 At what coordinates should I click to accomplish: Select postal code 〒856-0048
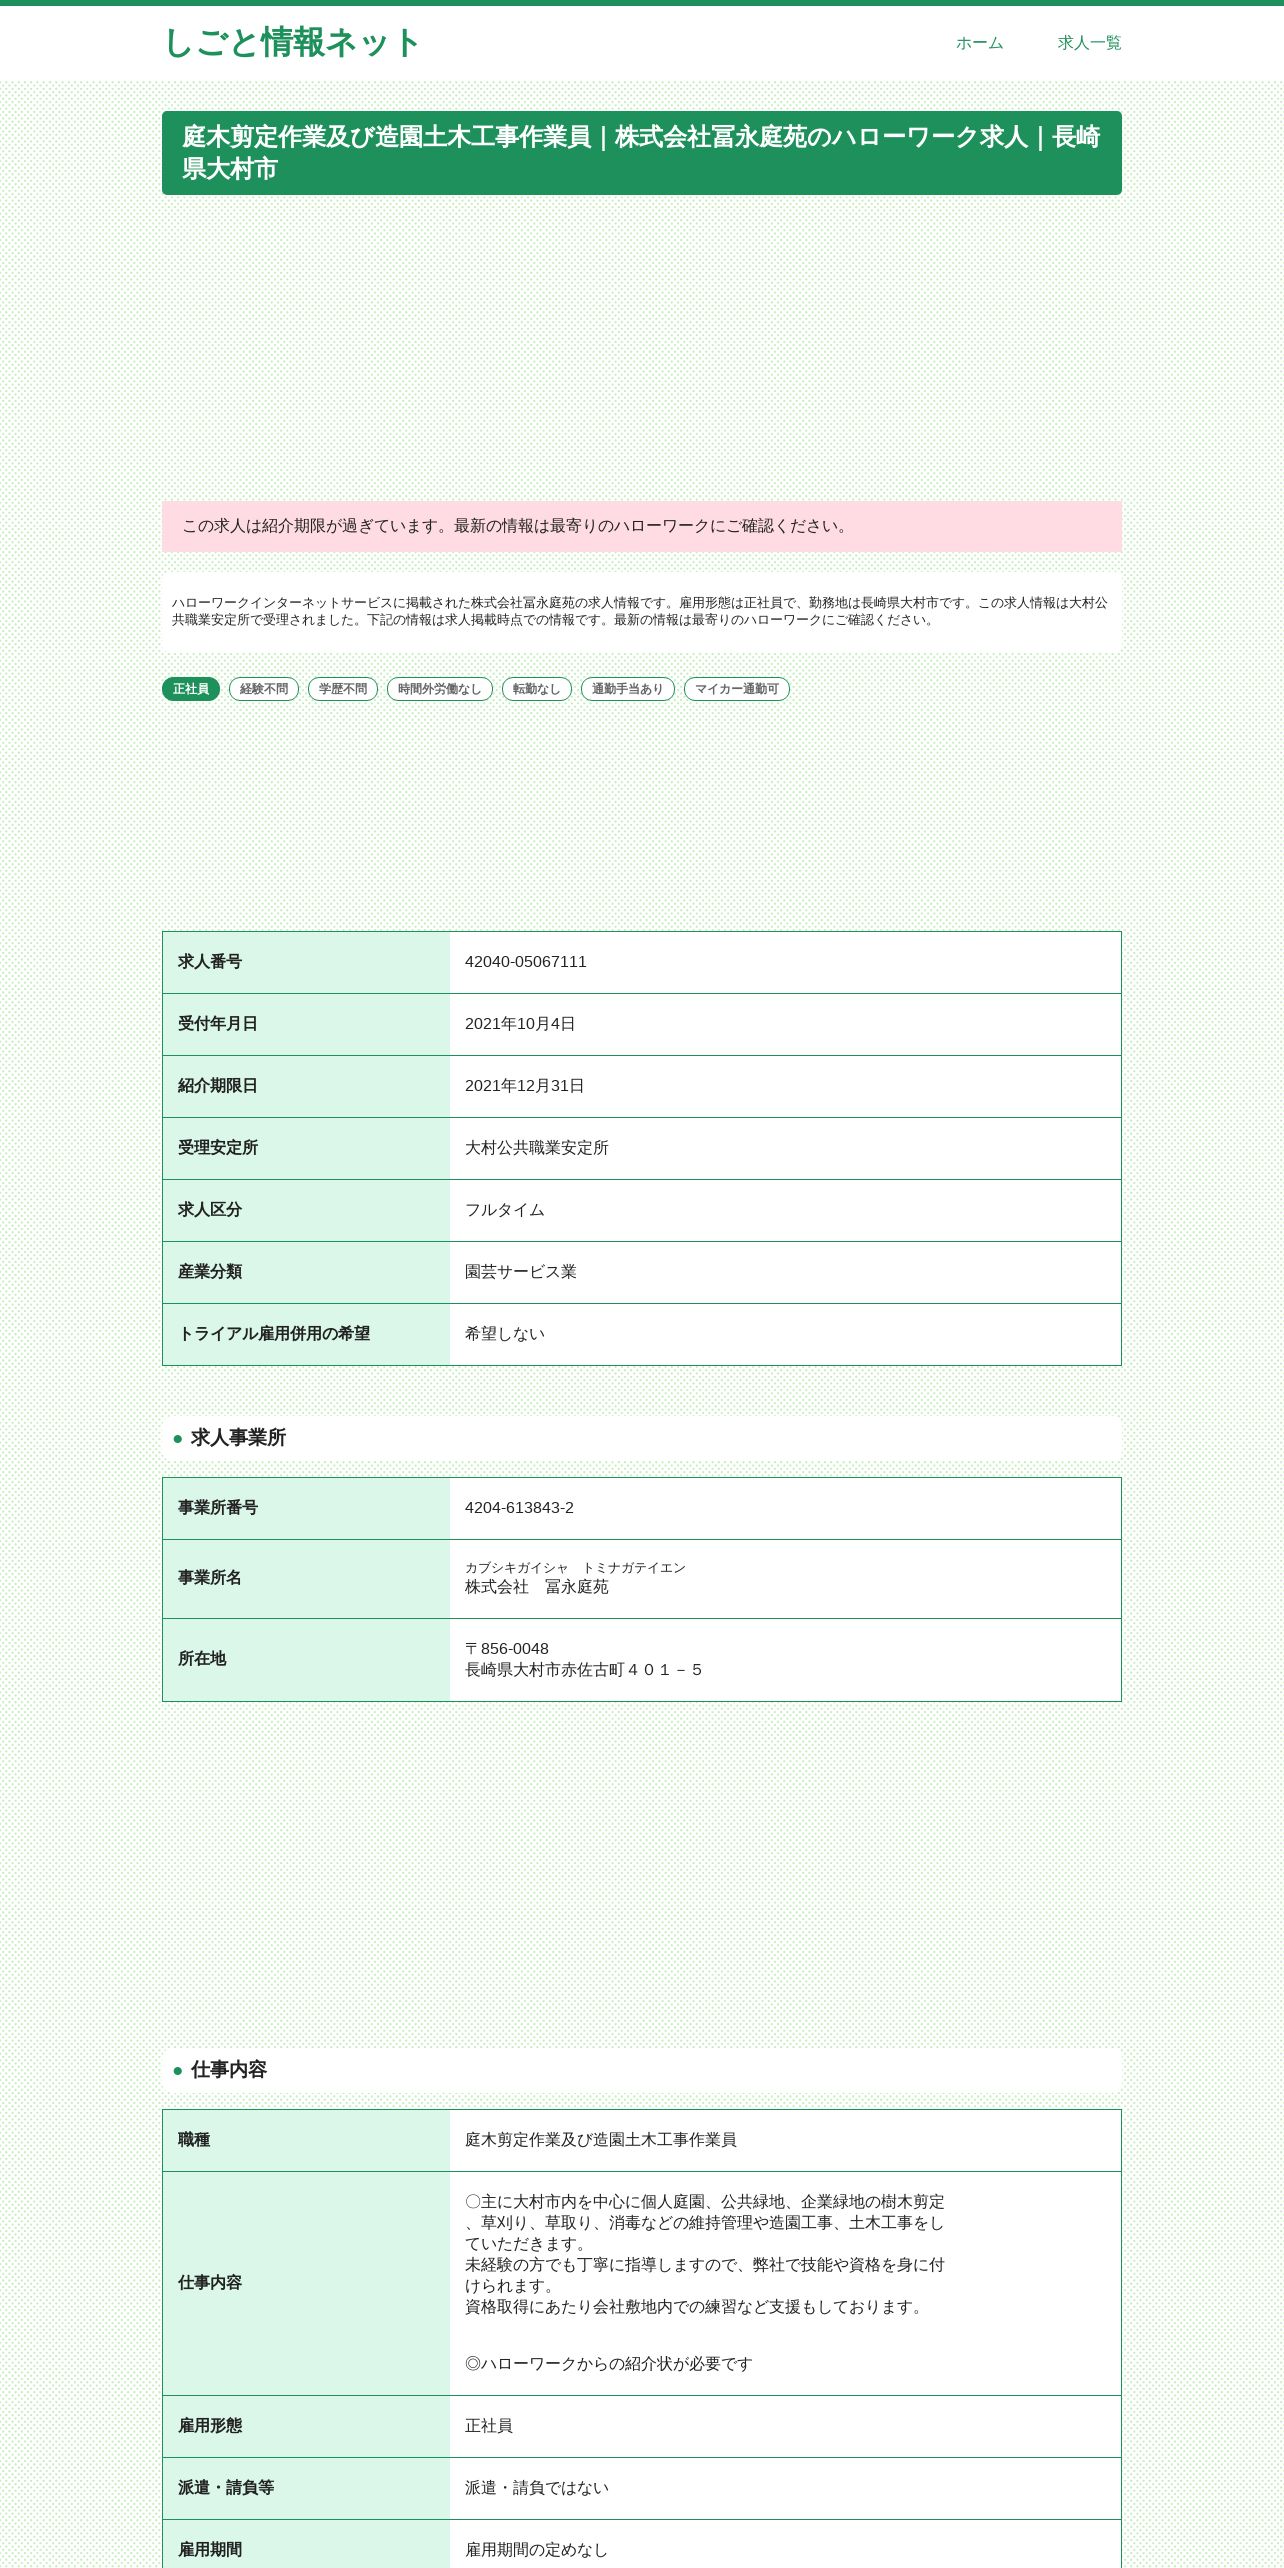click(x=507, y=1649)
